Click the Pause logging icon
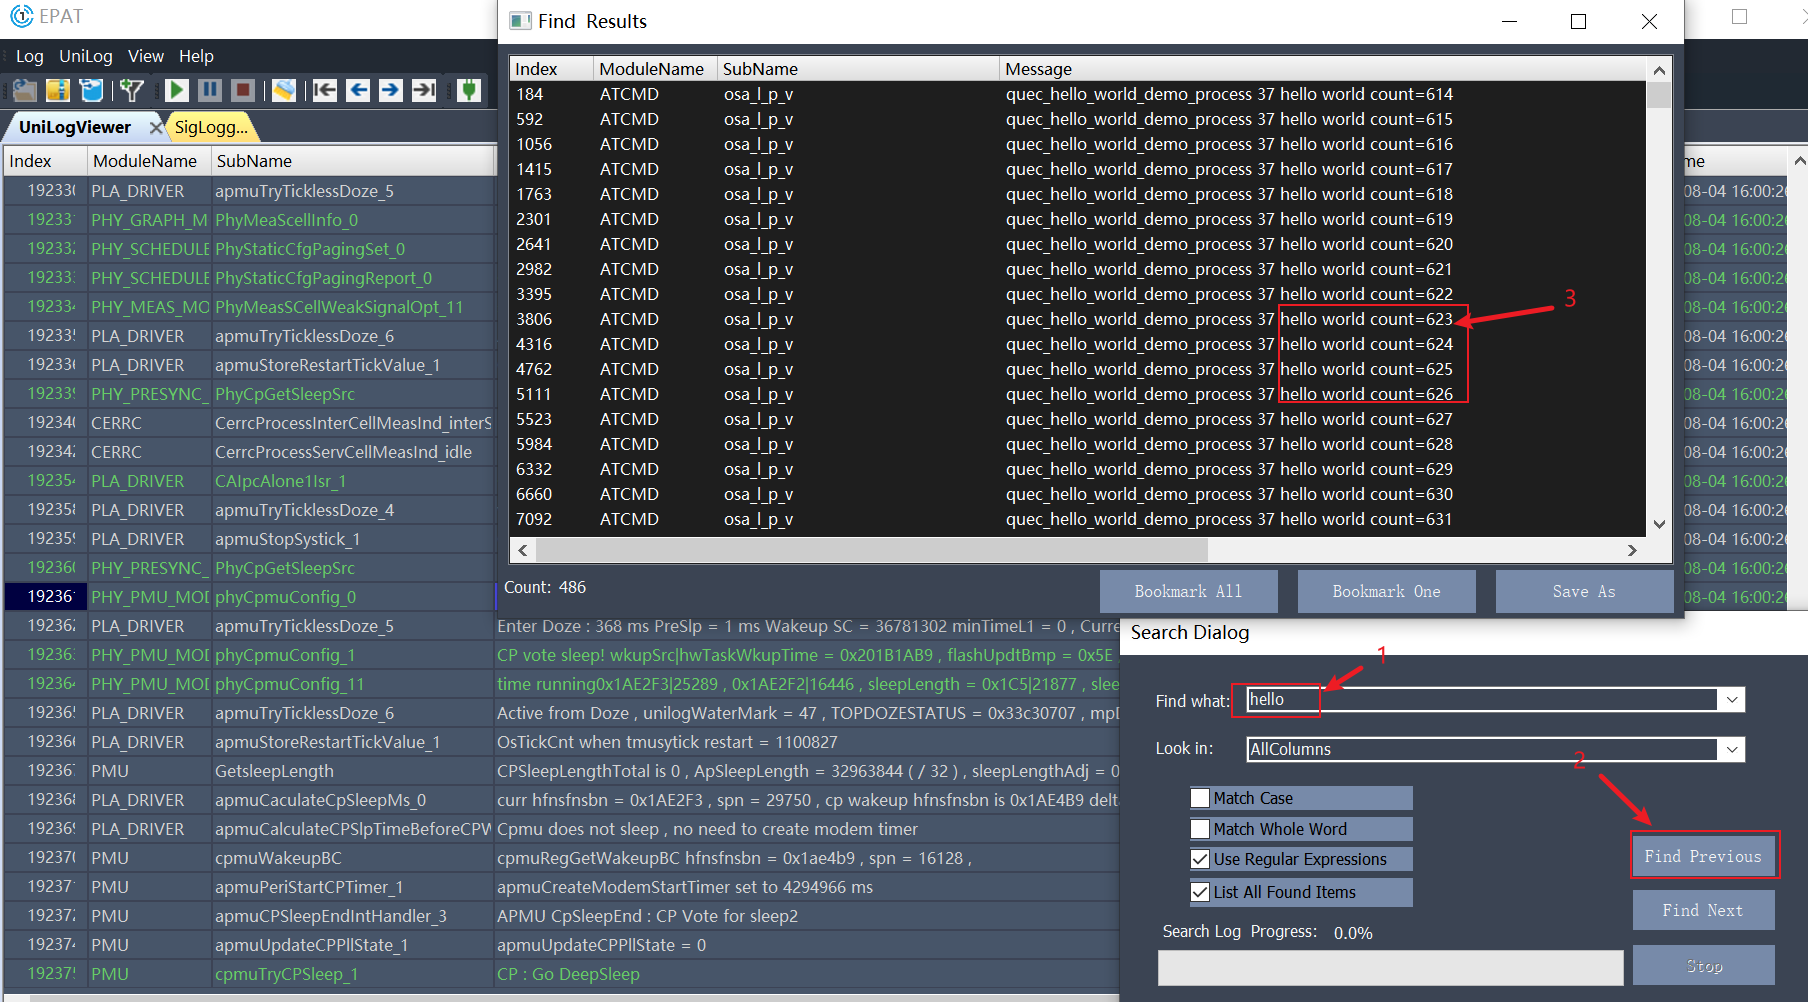The image size is (1808, 1002). [210, 90]
